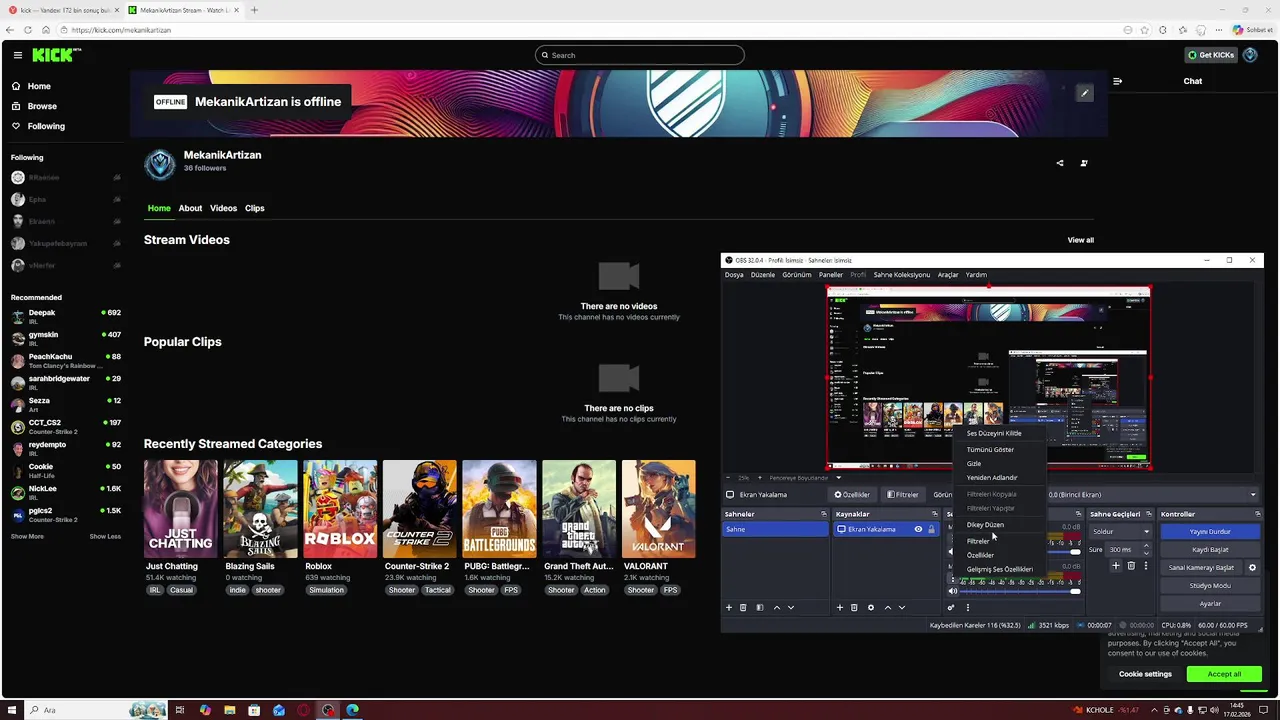1280x720 pixels.
Task: Click Kaydı Başlat to start recording
Action: pyautogui.click(x=1210, y=549)
